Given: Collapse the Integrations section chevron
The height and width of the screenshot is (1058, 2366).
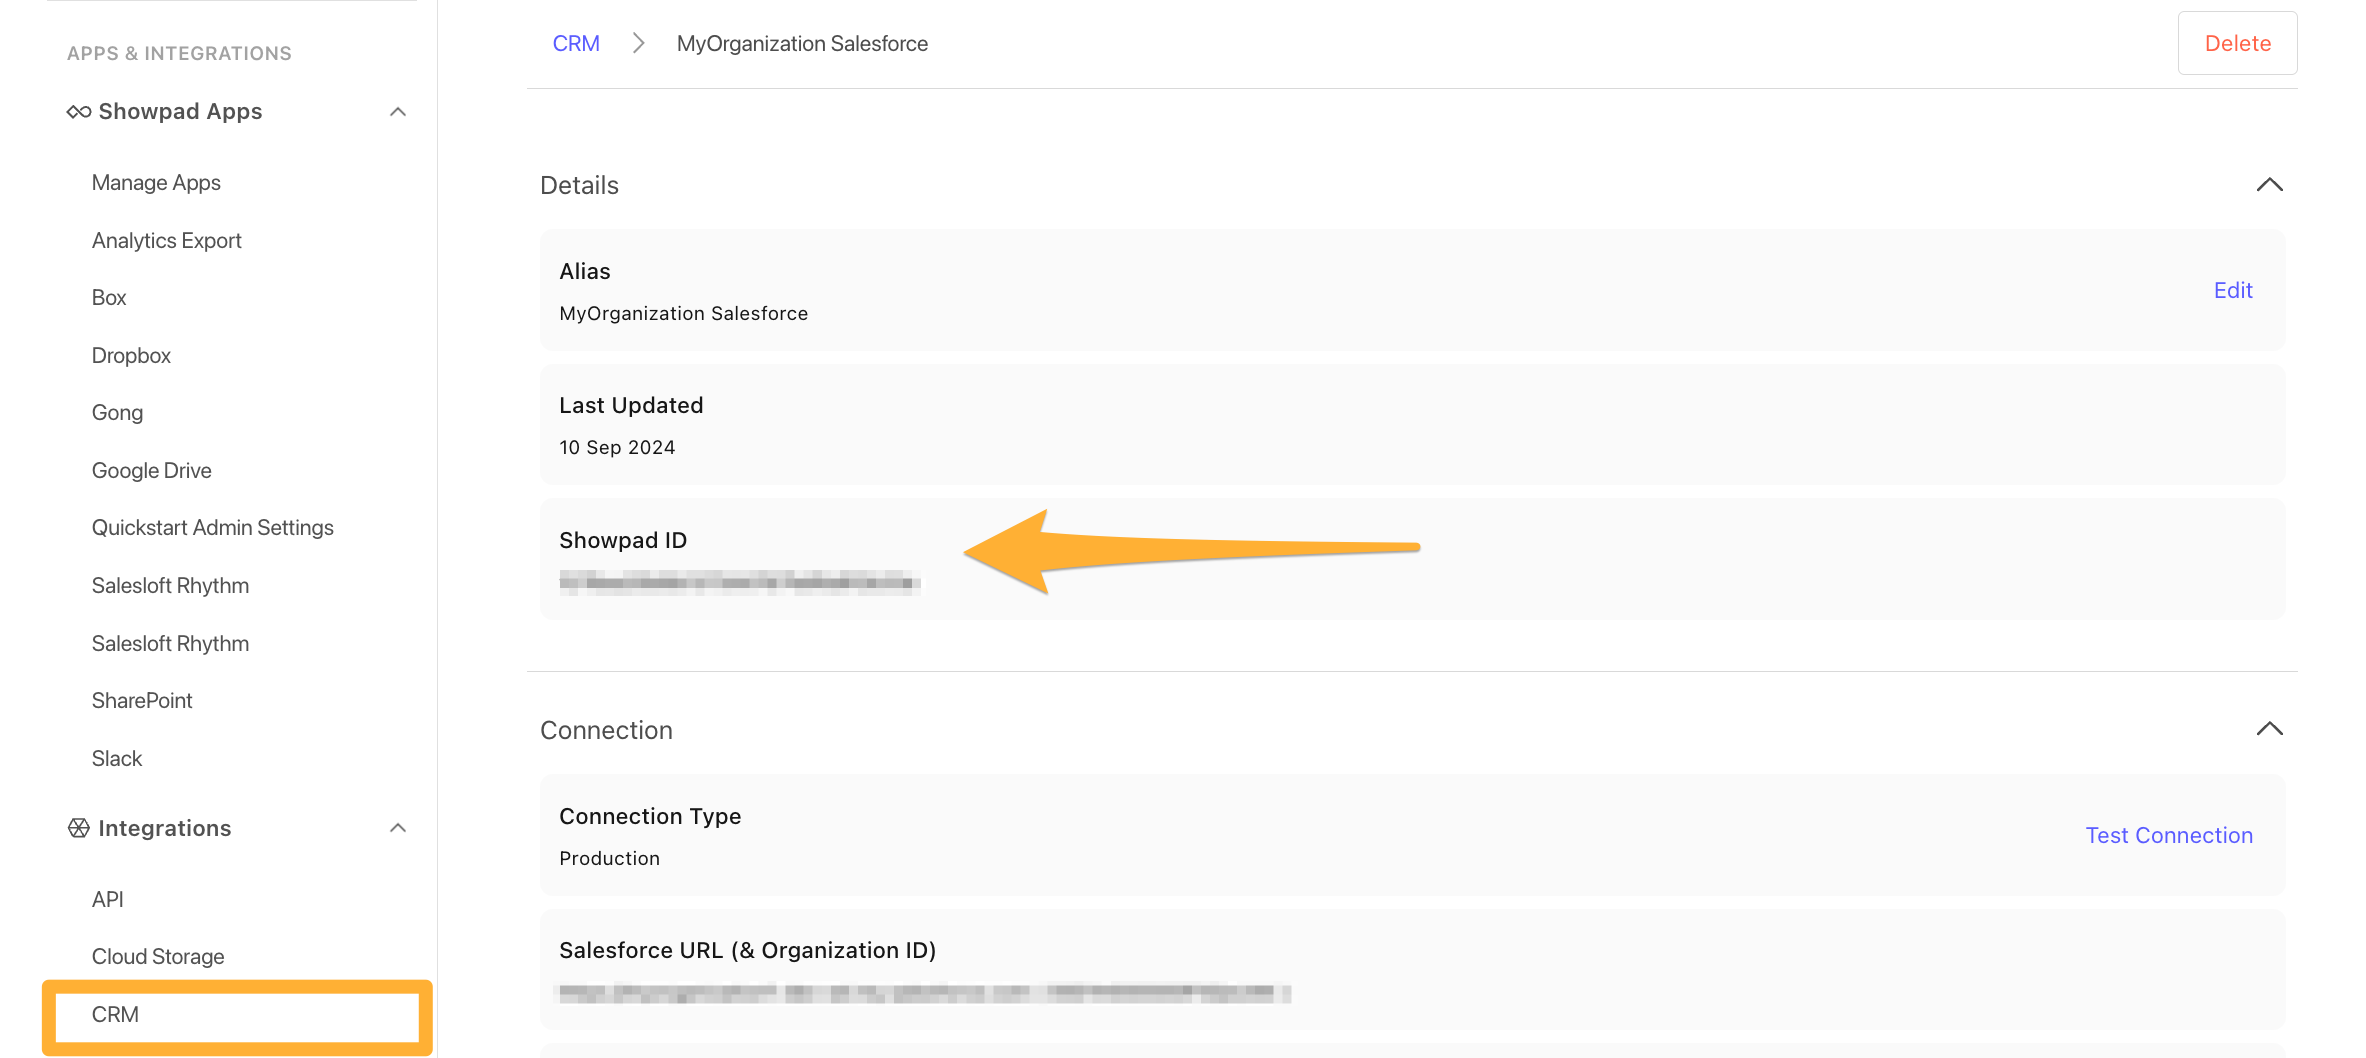Looking at the screenshot, I should click(398, 828).
